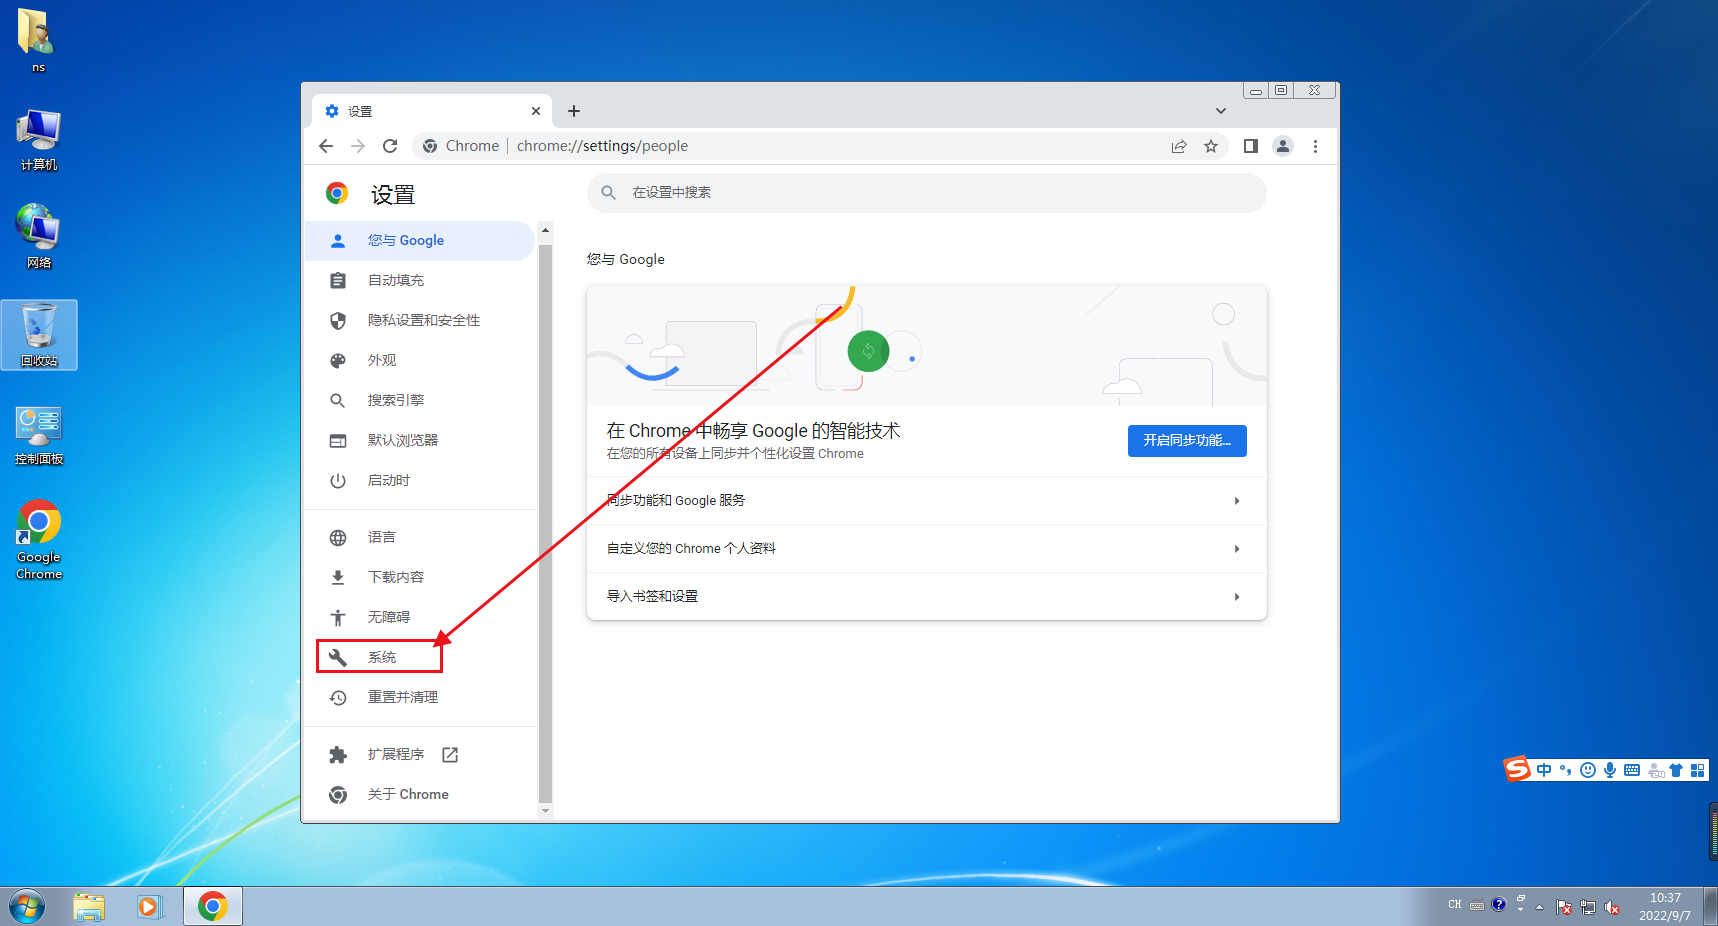Open Windows Explorer from the taskbar

89,907
